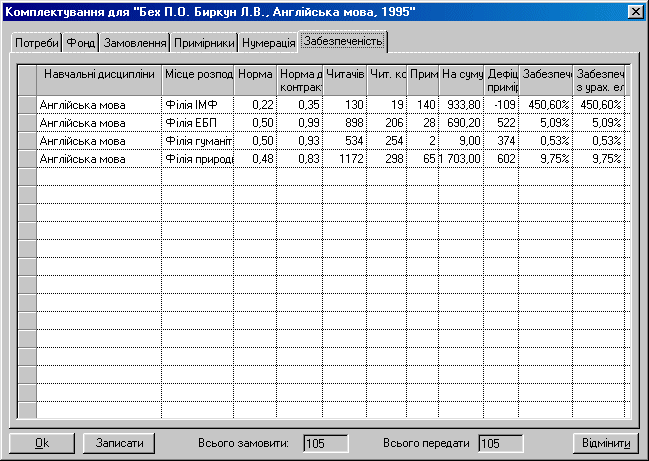Close the Комплектування dialog window

click(x=635, y=12)
